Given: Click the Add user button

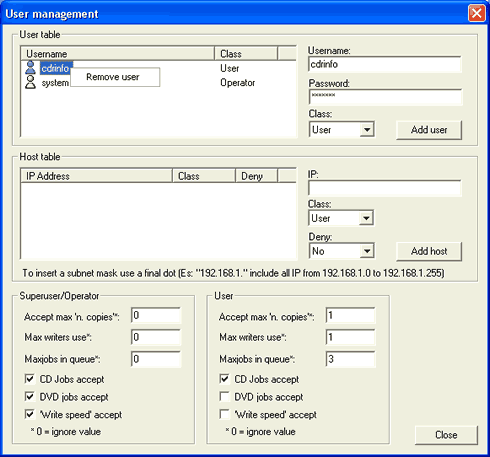Looking at the screenshot, I should (x=429, y=130).
